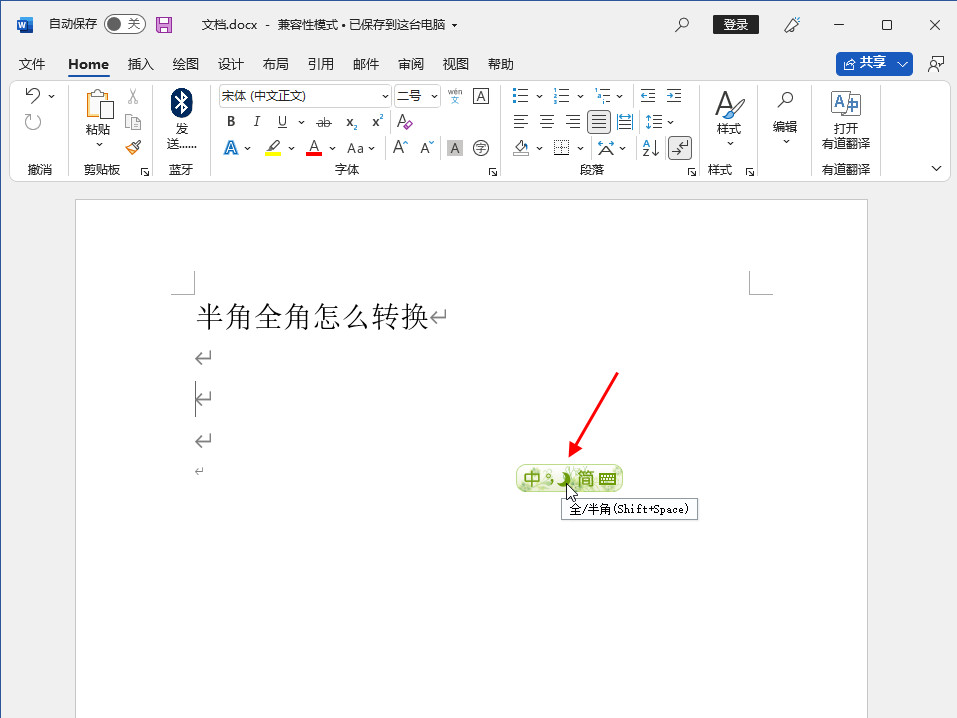Switch to the 插入 tab
Viewport: 957px width, 718px height.
click(140, 64)
